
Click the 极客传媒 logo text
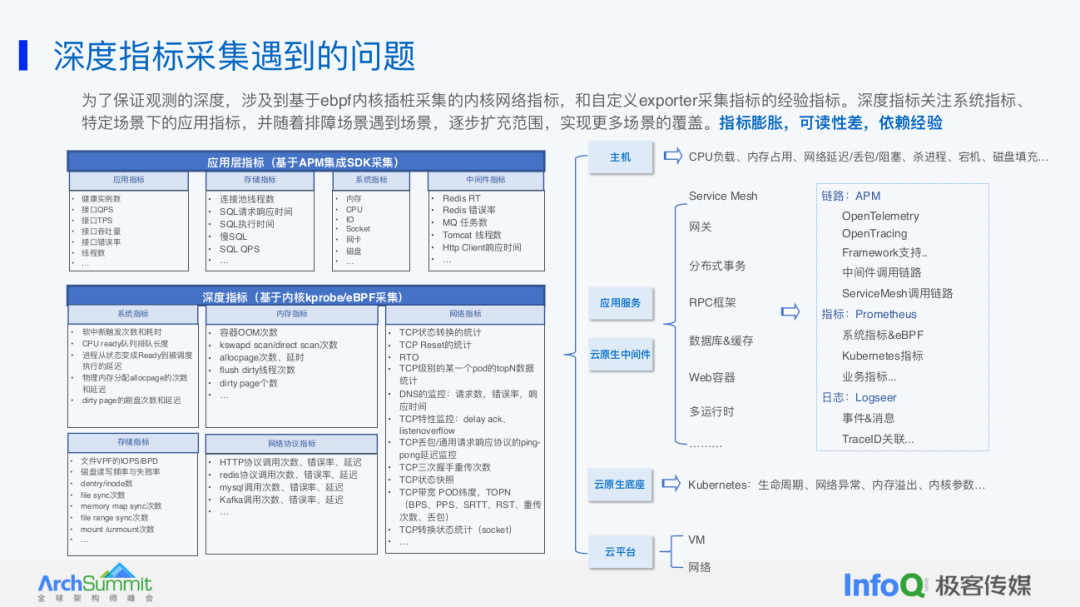click(984, 586)
